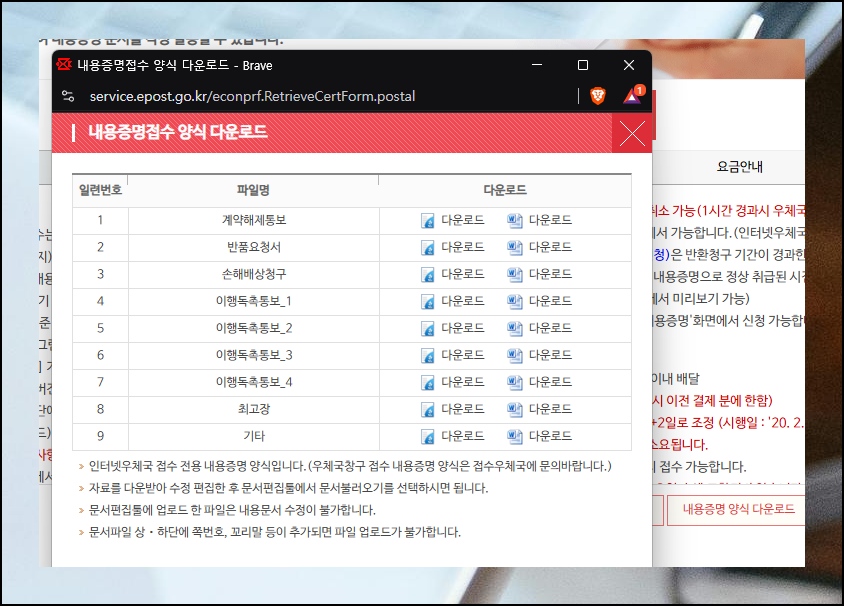Close the red 내용증명접수 양식 다운로드 header

(632, 133)
